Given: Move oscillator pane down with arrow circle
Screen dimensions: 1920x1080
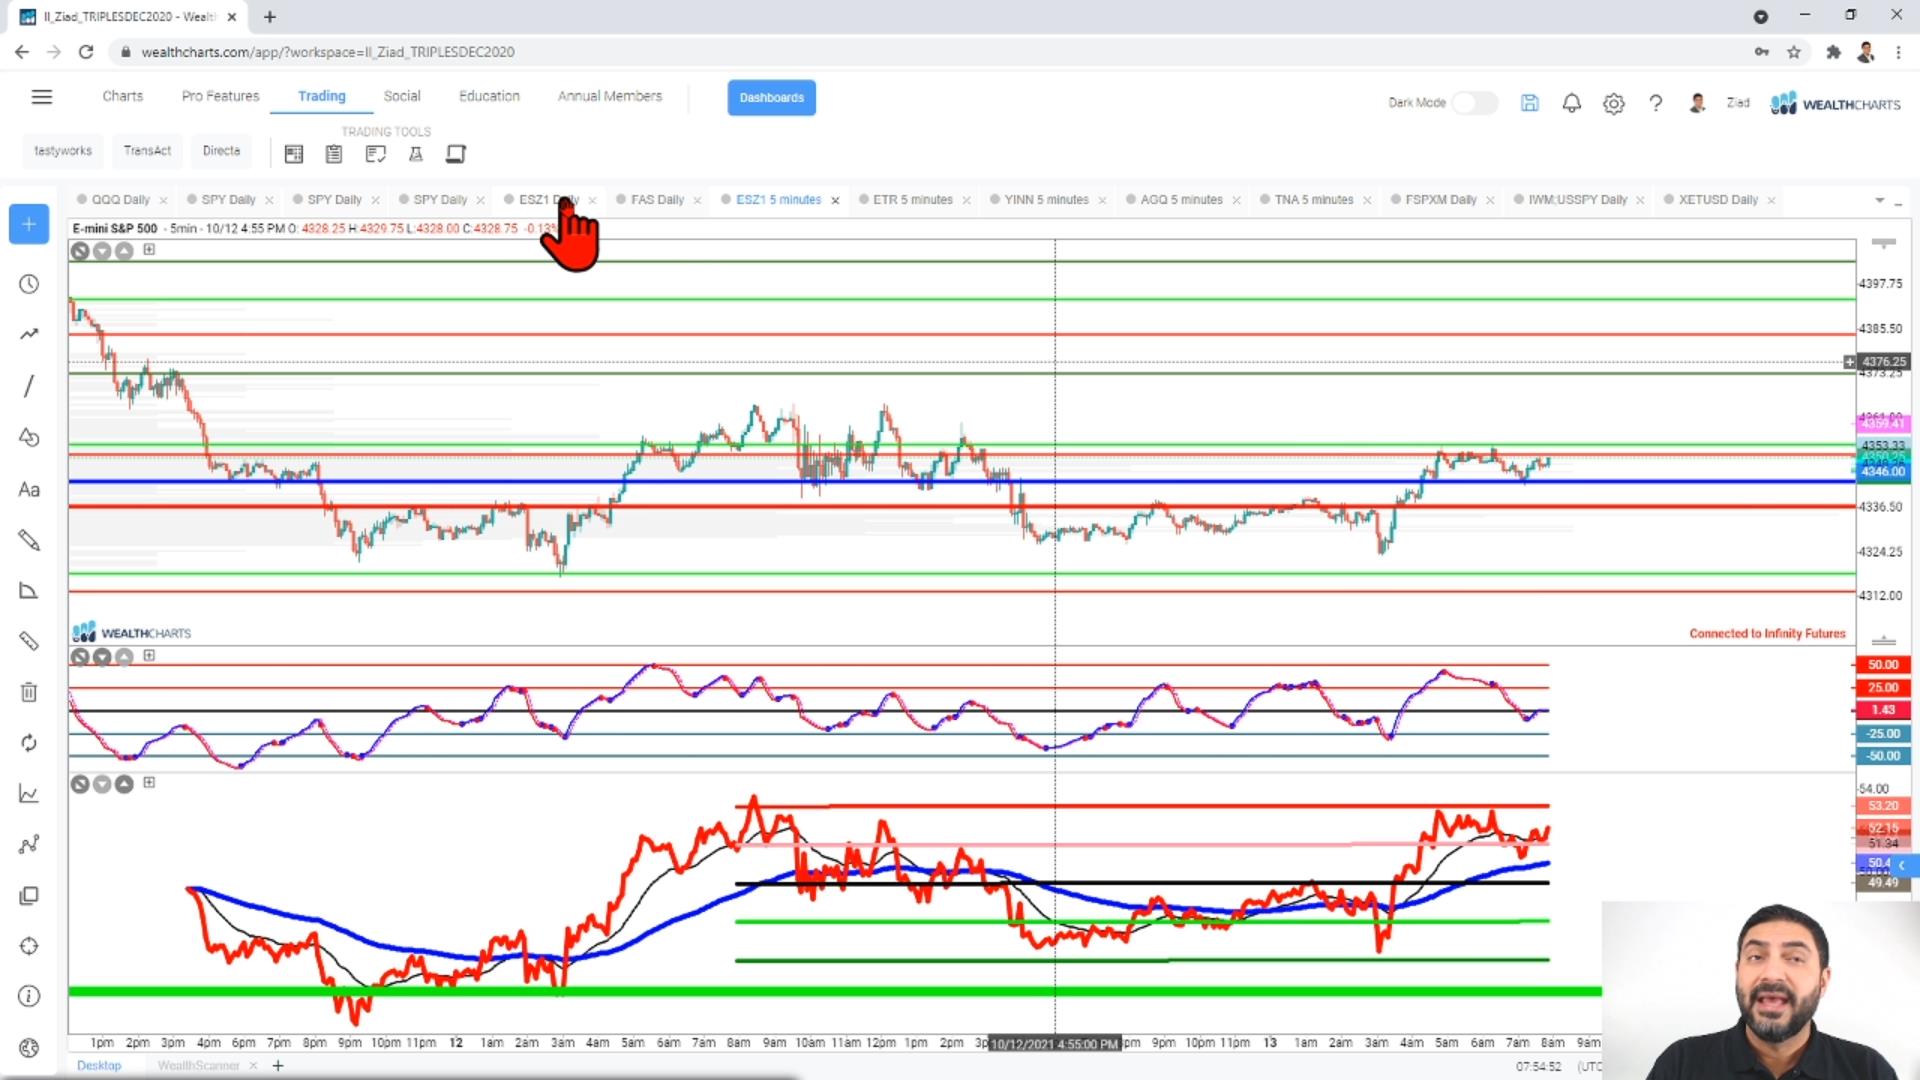Looking at the screenshot, I should coord(102,657).
